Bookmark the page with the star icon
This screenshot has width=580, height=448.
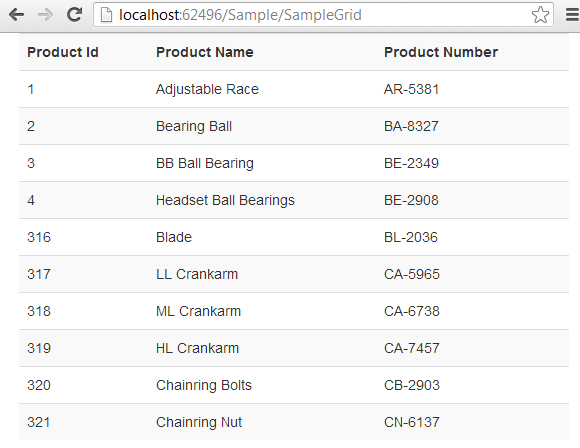click(540, 15)
